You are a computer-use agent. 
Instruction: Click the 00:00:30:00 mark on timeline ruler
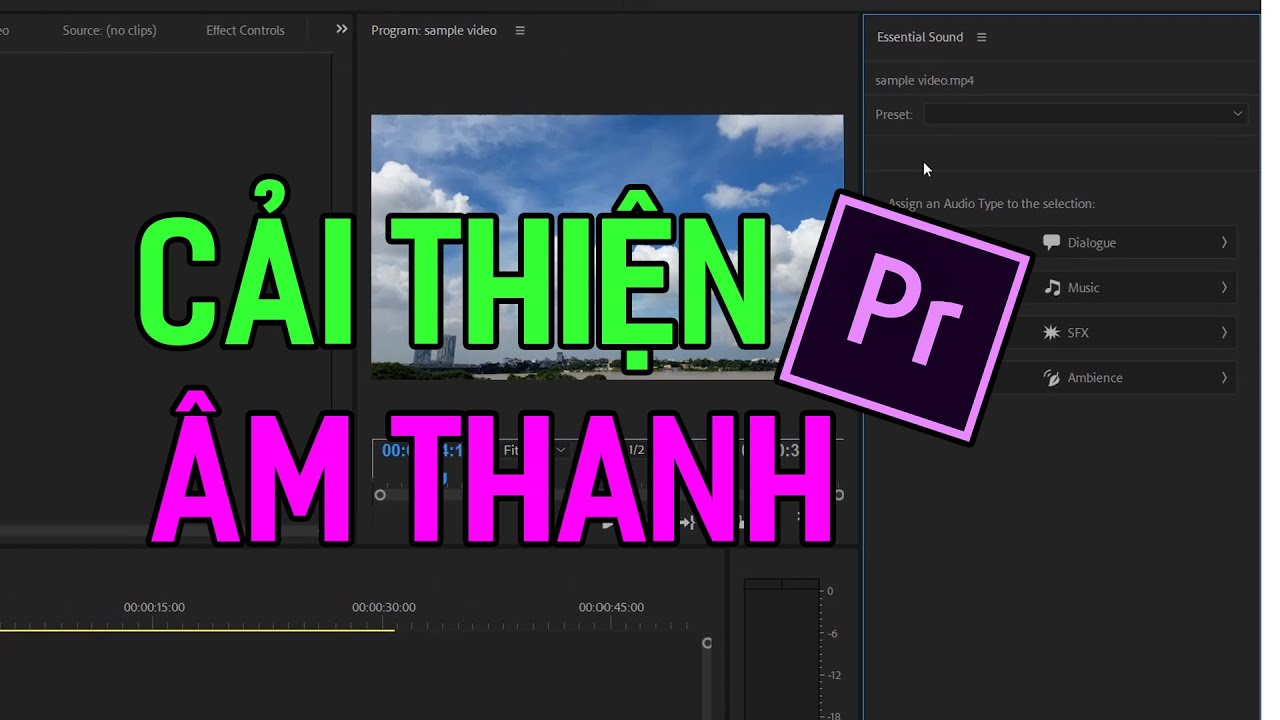[384, 607]
